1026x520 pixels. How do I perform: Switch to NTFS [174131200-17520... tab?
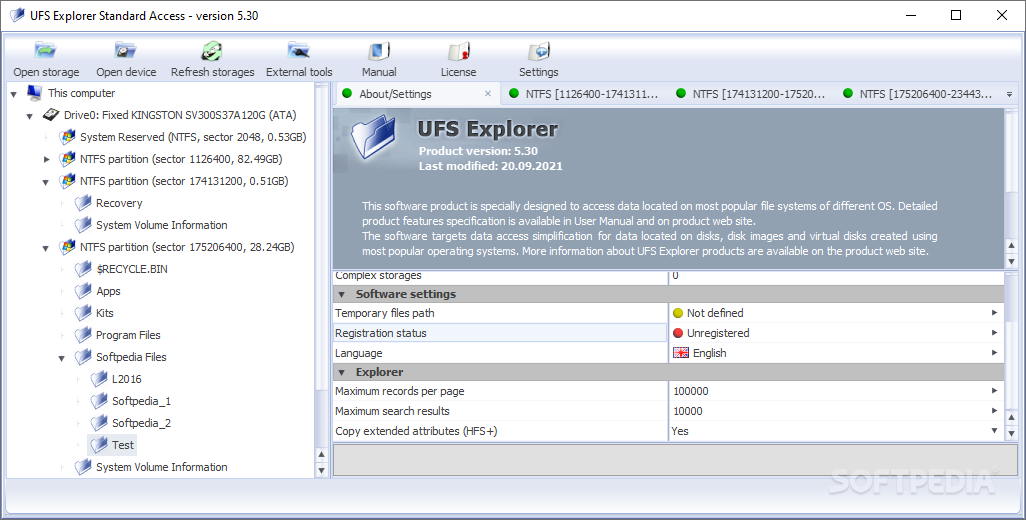click(751, 94)
